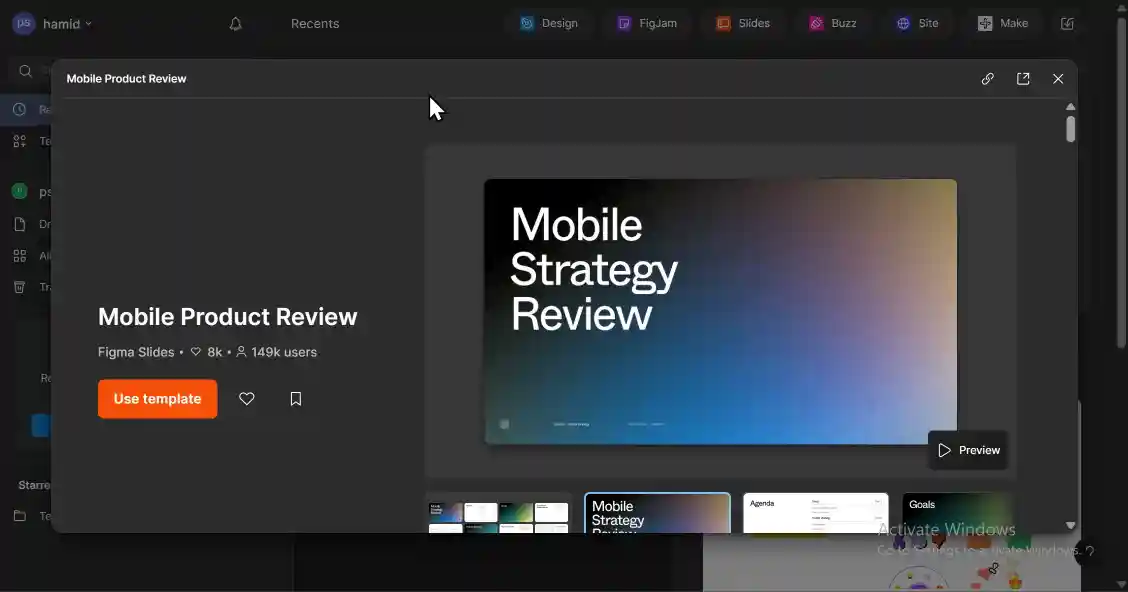The width and height of the screenshot is (1128, 592).
Task: Copy the template link using the link icon
Action: pyautogui.click(x=988, y=78)
